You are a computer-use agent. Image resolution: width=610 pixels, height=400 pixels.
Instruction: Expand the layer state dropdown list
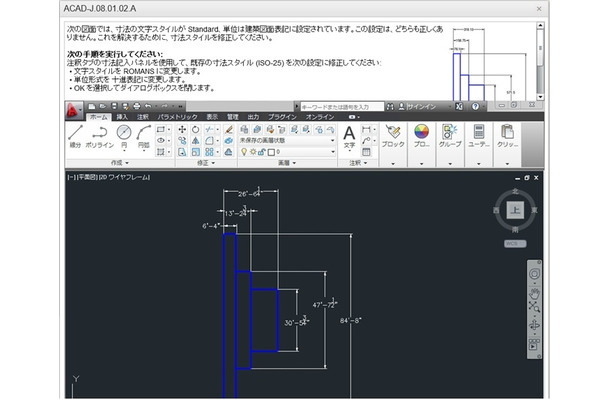coord(331,141)
